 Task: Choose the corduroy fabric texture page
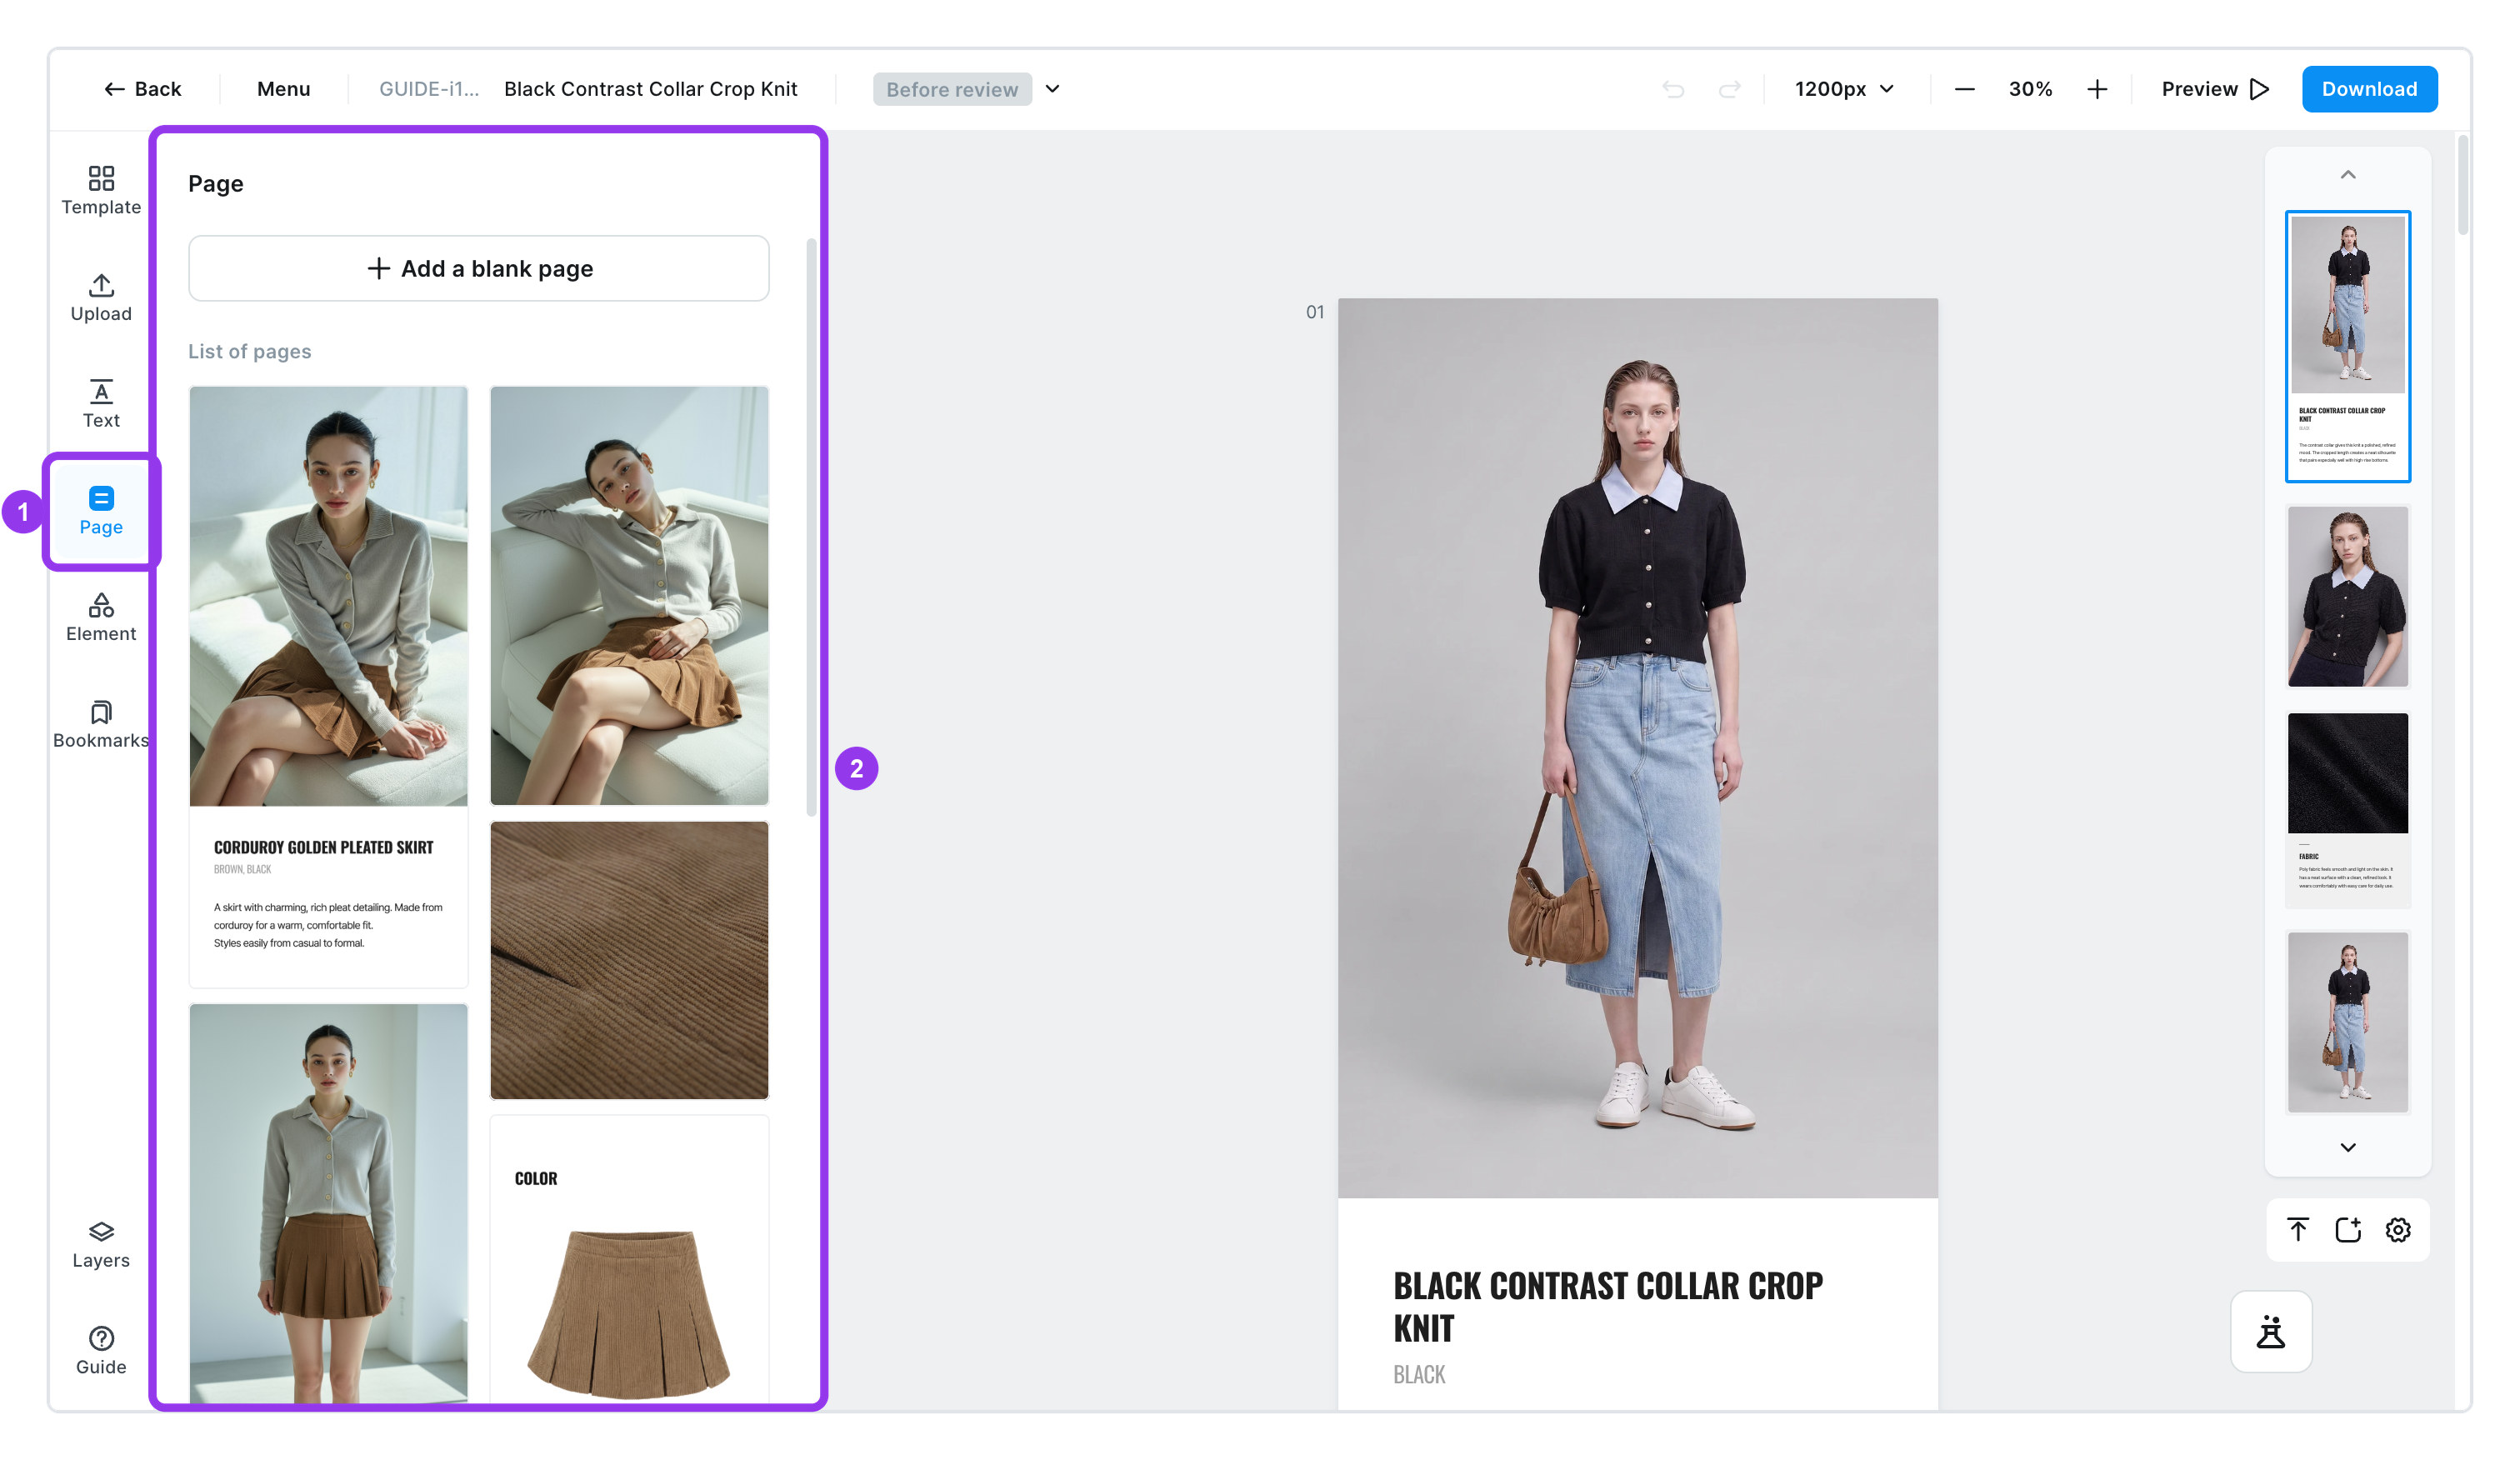pos(629,960)
